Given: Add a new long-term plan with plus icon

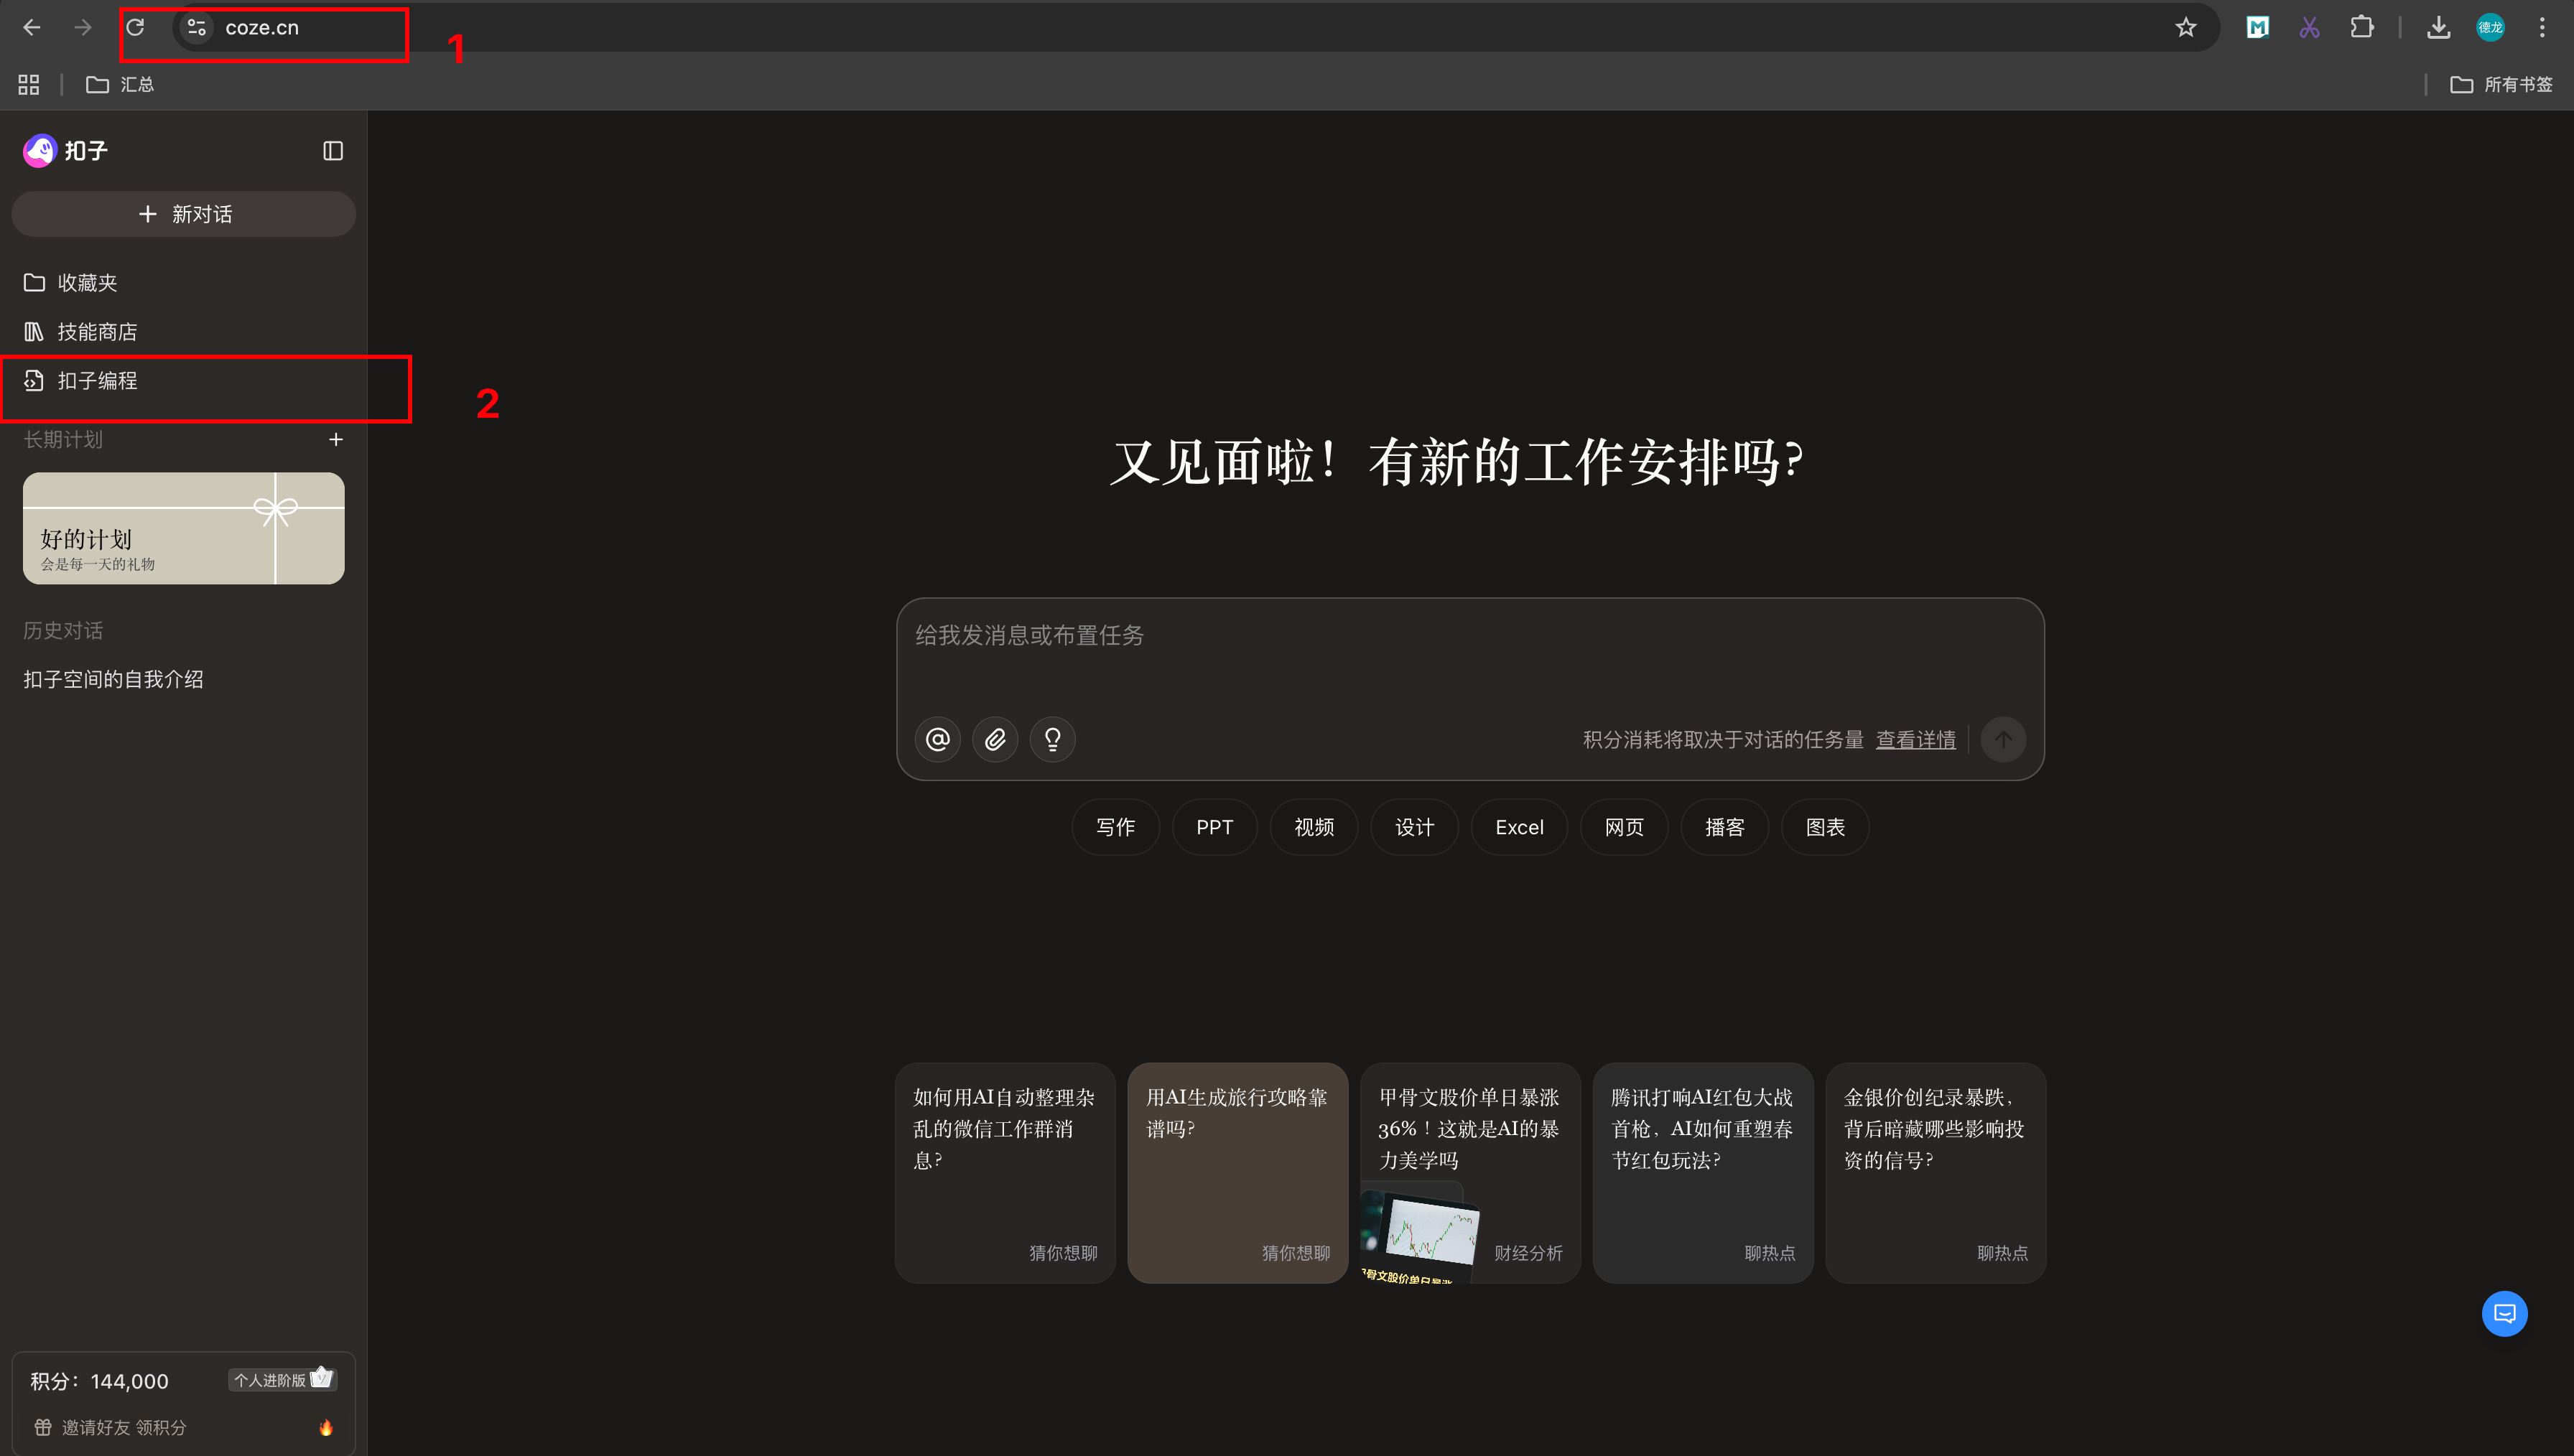Looking at the screenshot, I should [x=336, y=439].
